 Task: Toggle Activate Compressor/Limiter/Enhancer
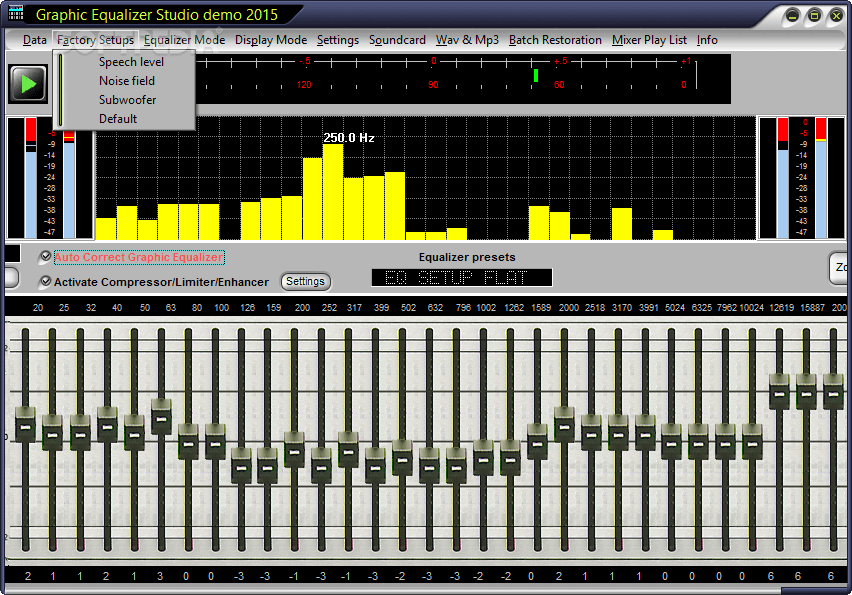[44, 281]
